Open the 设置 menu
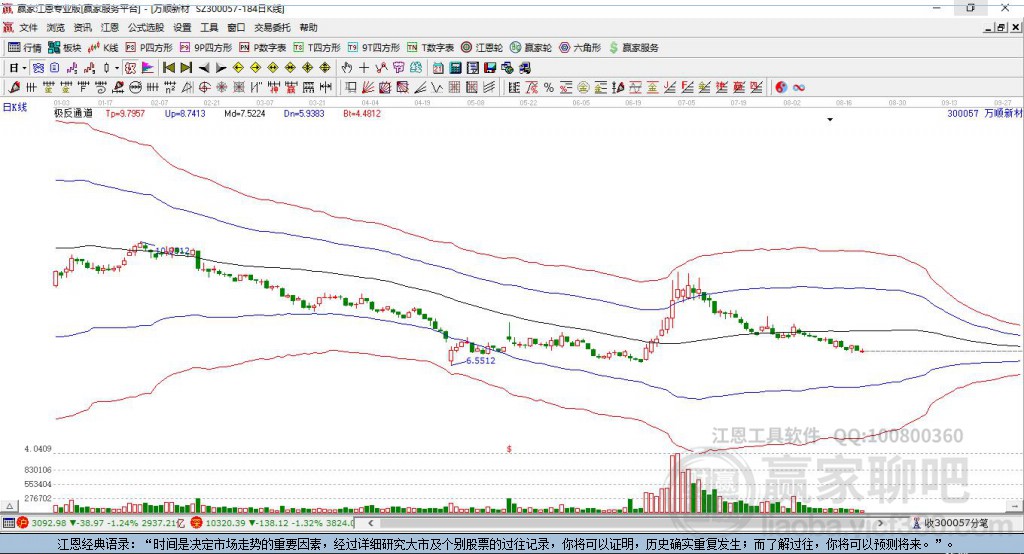 click(182, 27)
